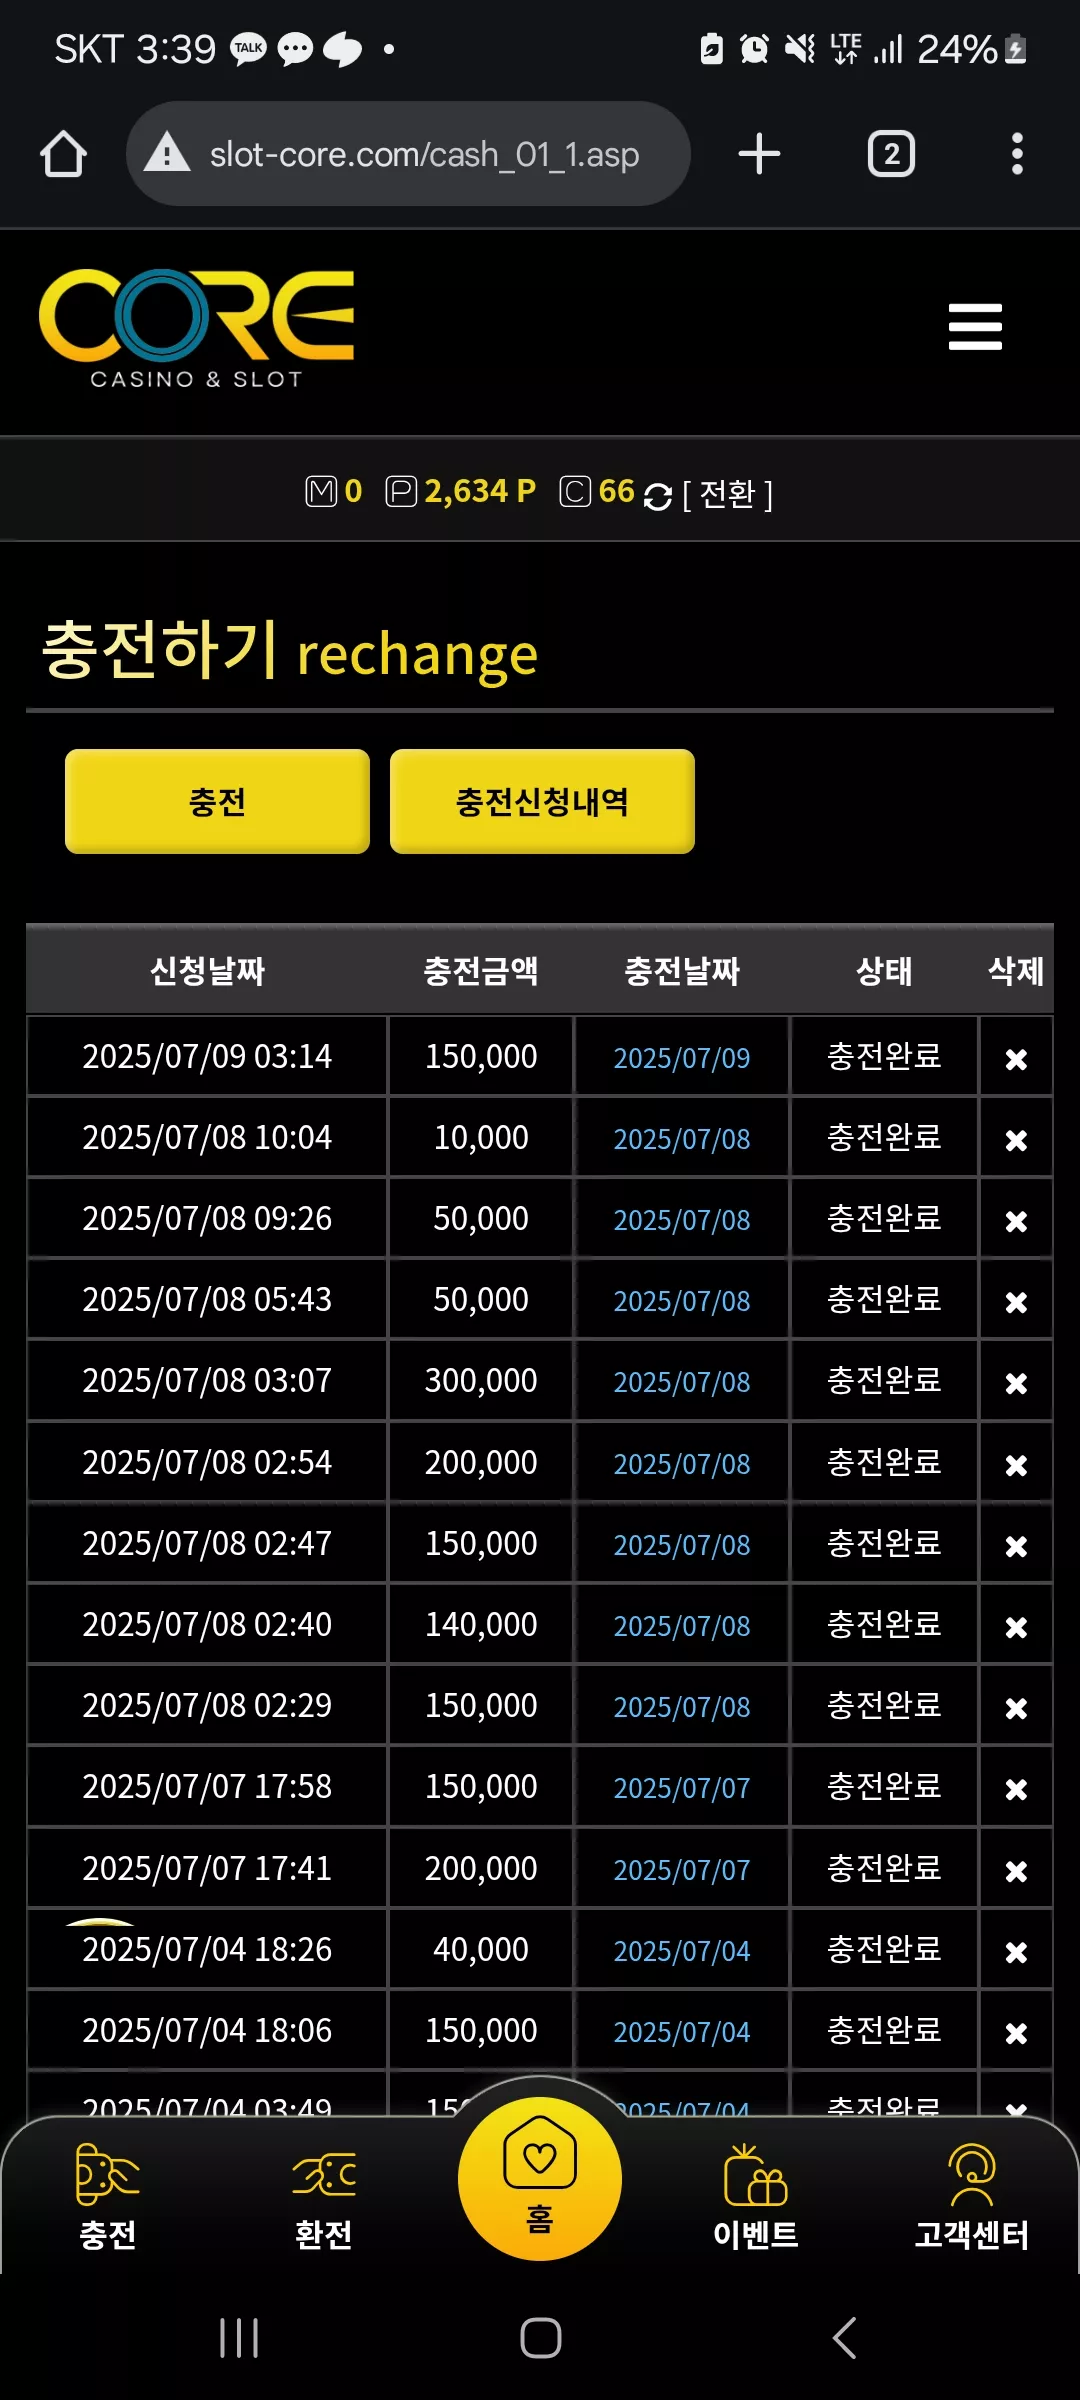Select the 충전신청내역 tab button
The image size is (1080, 2400).
542,801
